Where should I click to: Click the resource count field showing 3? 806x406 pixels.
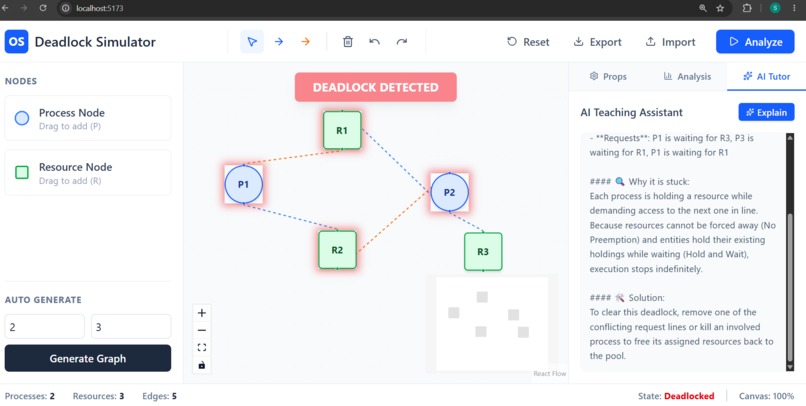point(131,326)
